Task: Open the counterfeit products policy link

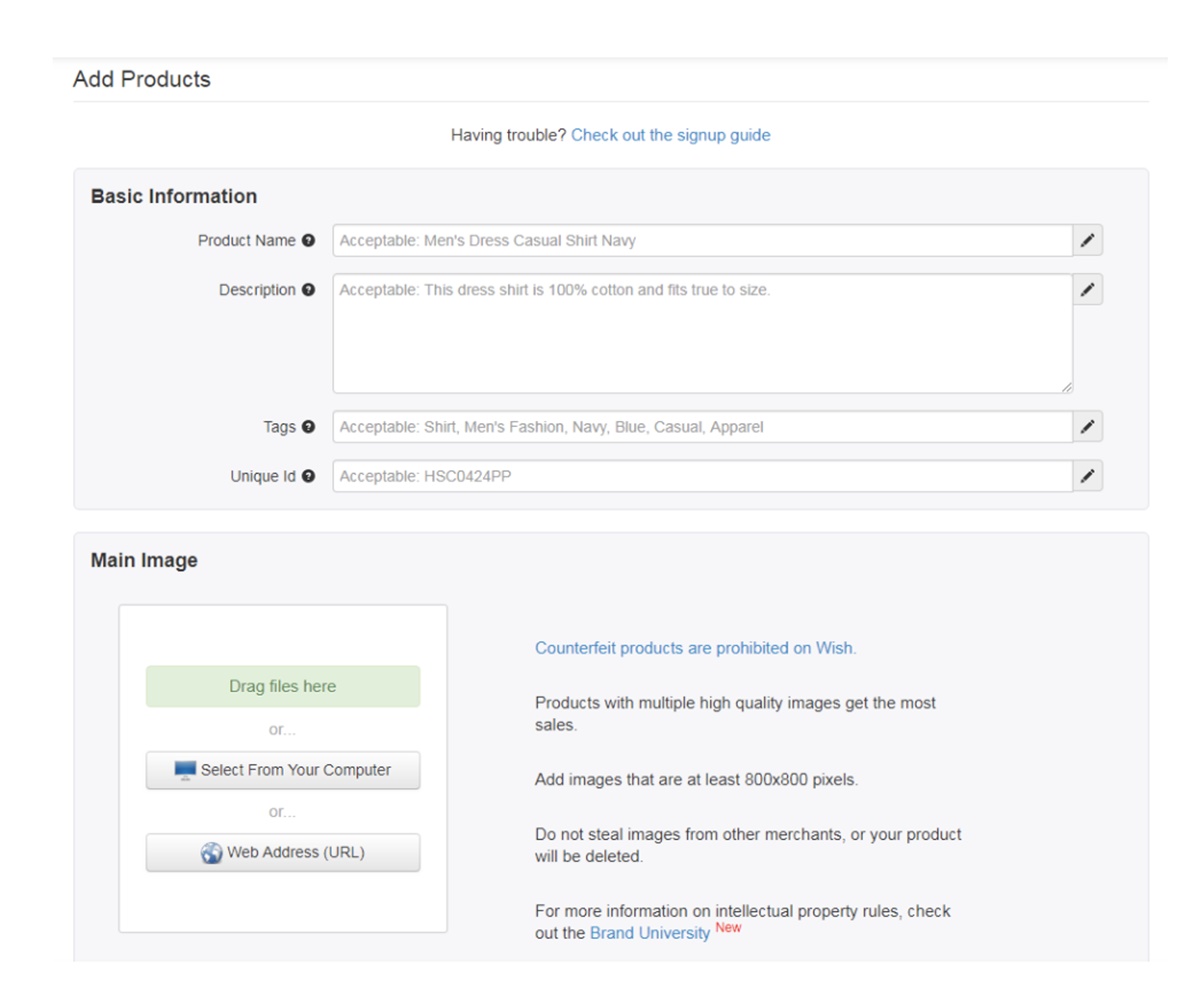Action: [x=695, y=648]
